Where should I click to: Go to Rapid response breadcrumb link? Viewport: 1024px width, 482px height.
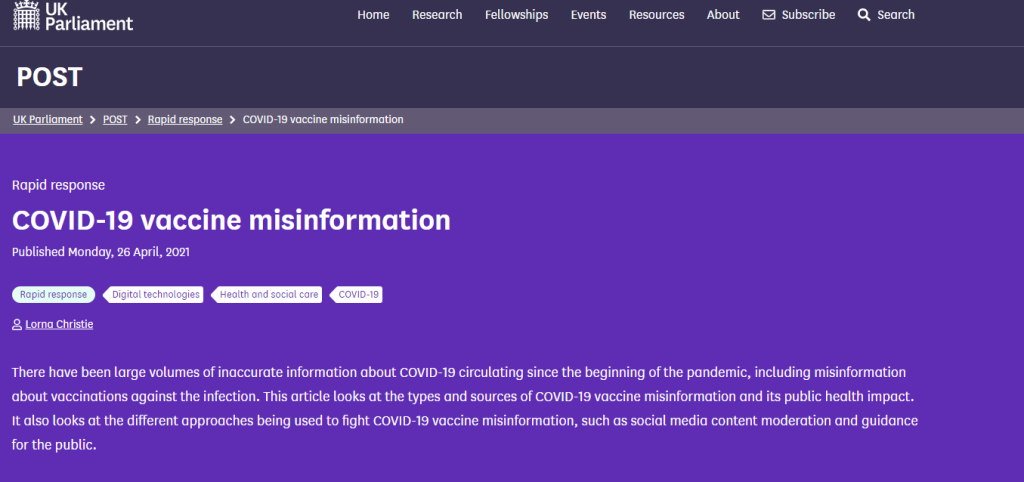click(x=185, y=120)
